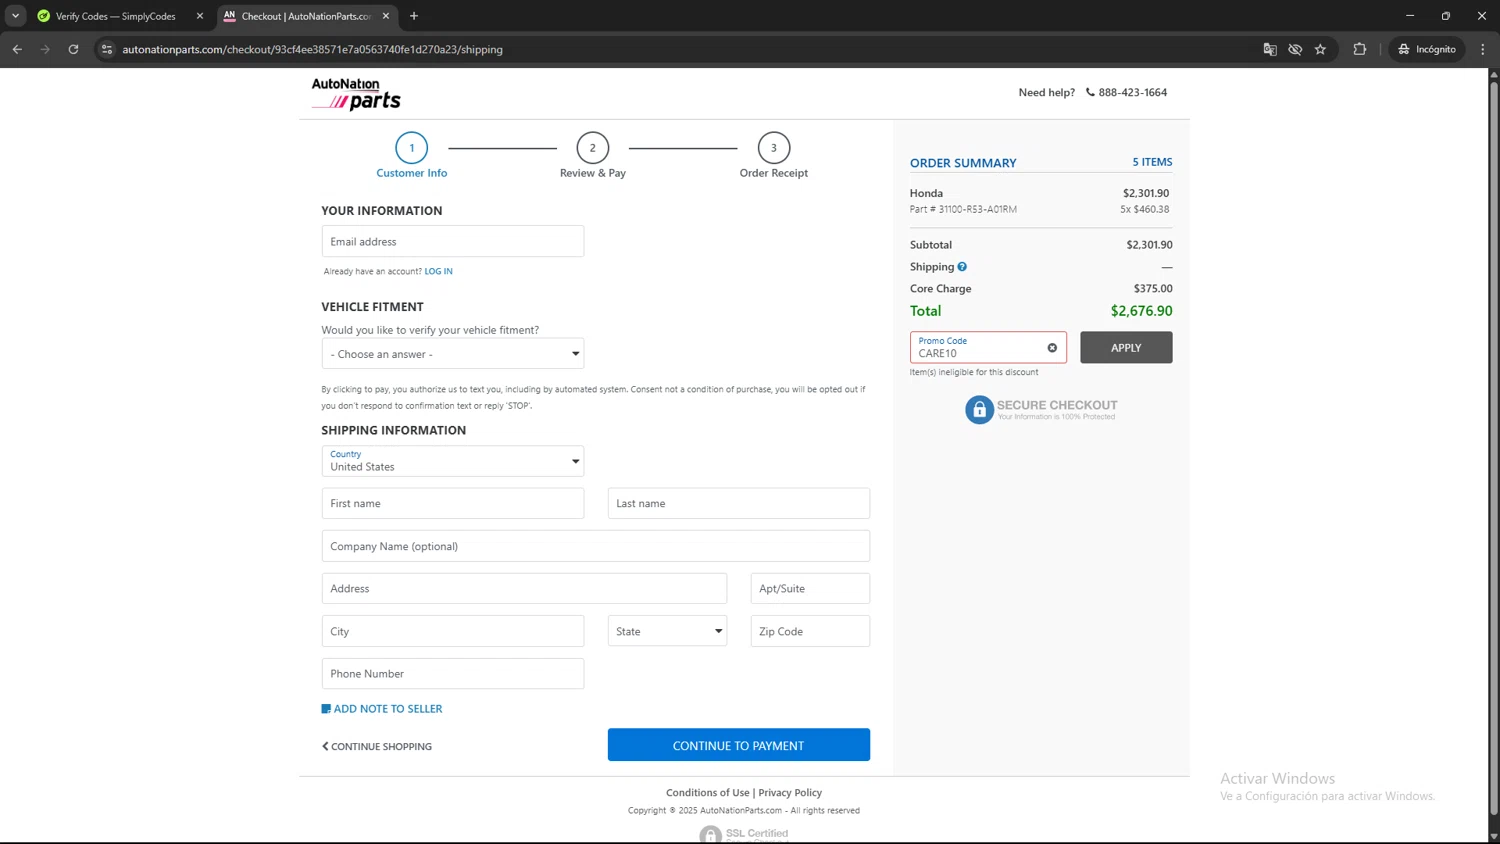1500x844 pixels.
Task: Click ADD NOTE TO SELLER link
Action: (388, 709)
